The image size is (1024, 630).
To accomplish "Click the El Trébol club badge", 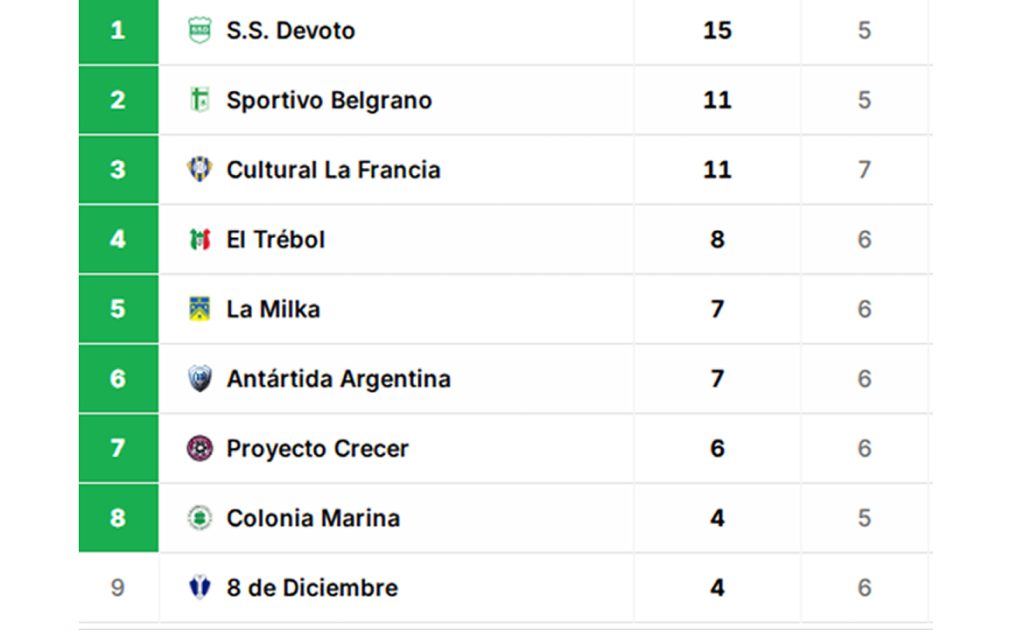I will [x=200, y=240].
